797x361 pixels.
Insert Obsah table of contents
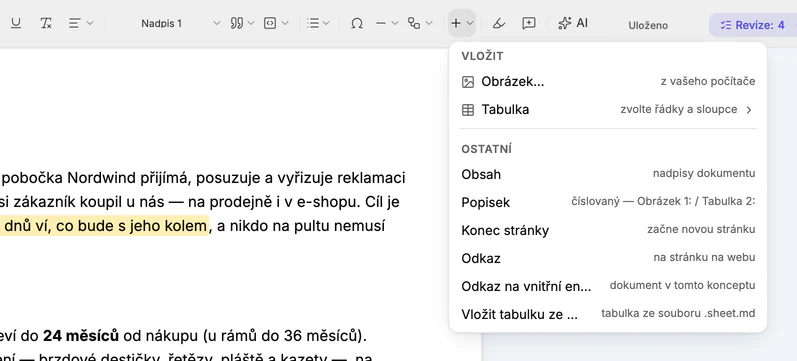(608, 174)
